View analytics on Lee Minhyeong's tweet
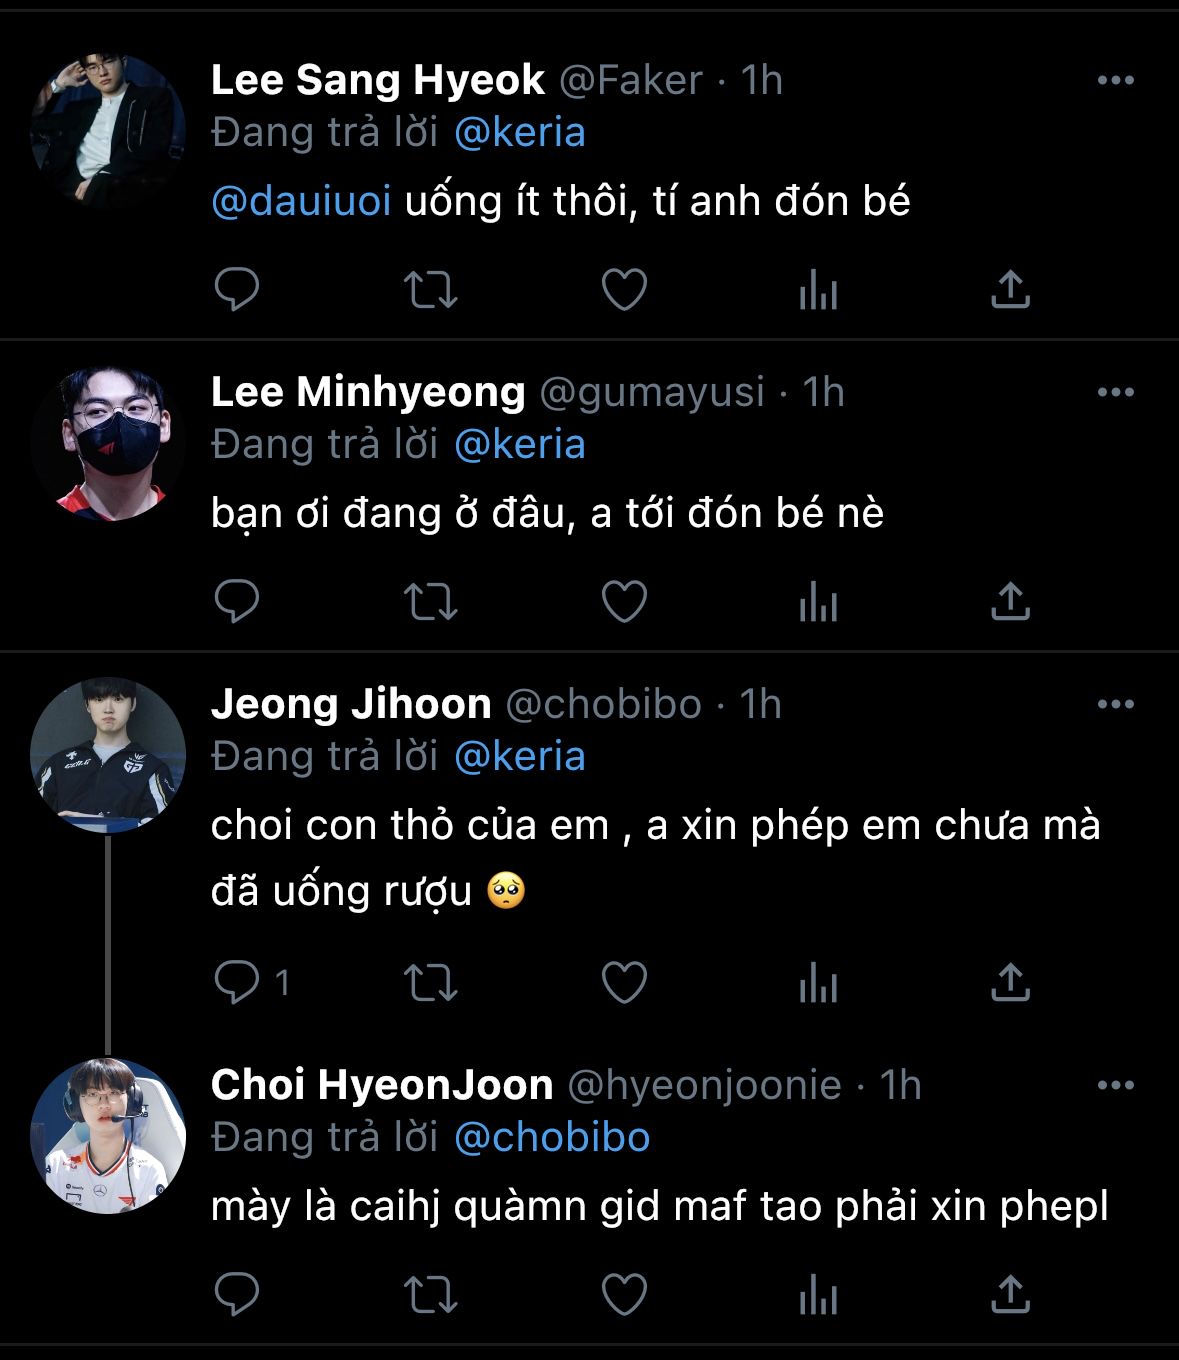The image size is (1179, 1360). click(x=817, y=602)
